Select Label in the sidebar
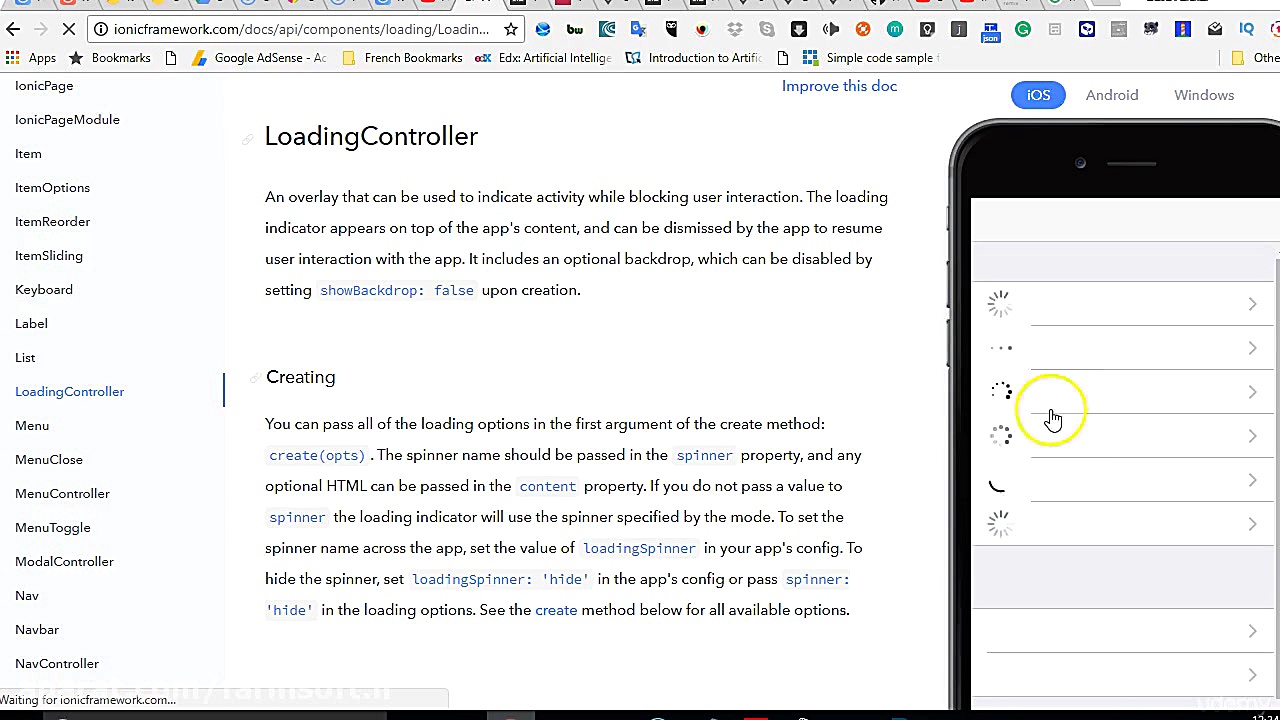The image size is (1280, 720). coord(31,324)
